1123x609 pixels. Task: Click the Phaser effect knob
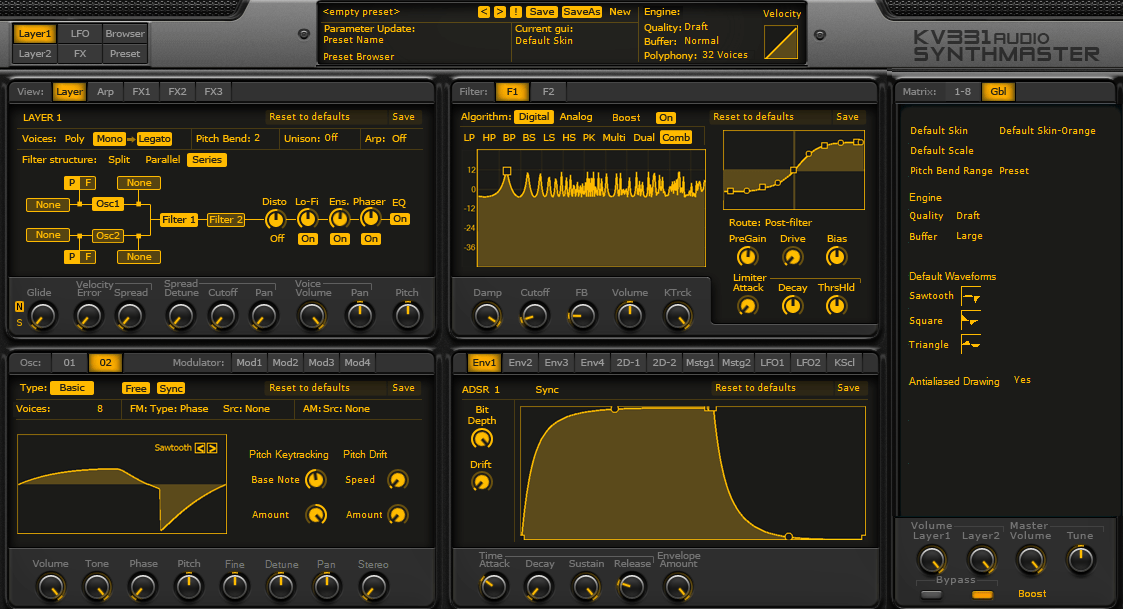[x=370, y=218]
